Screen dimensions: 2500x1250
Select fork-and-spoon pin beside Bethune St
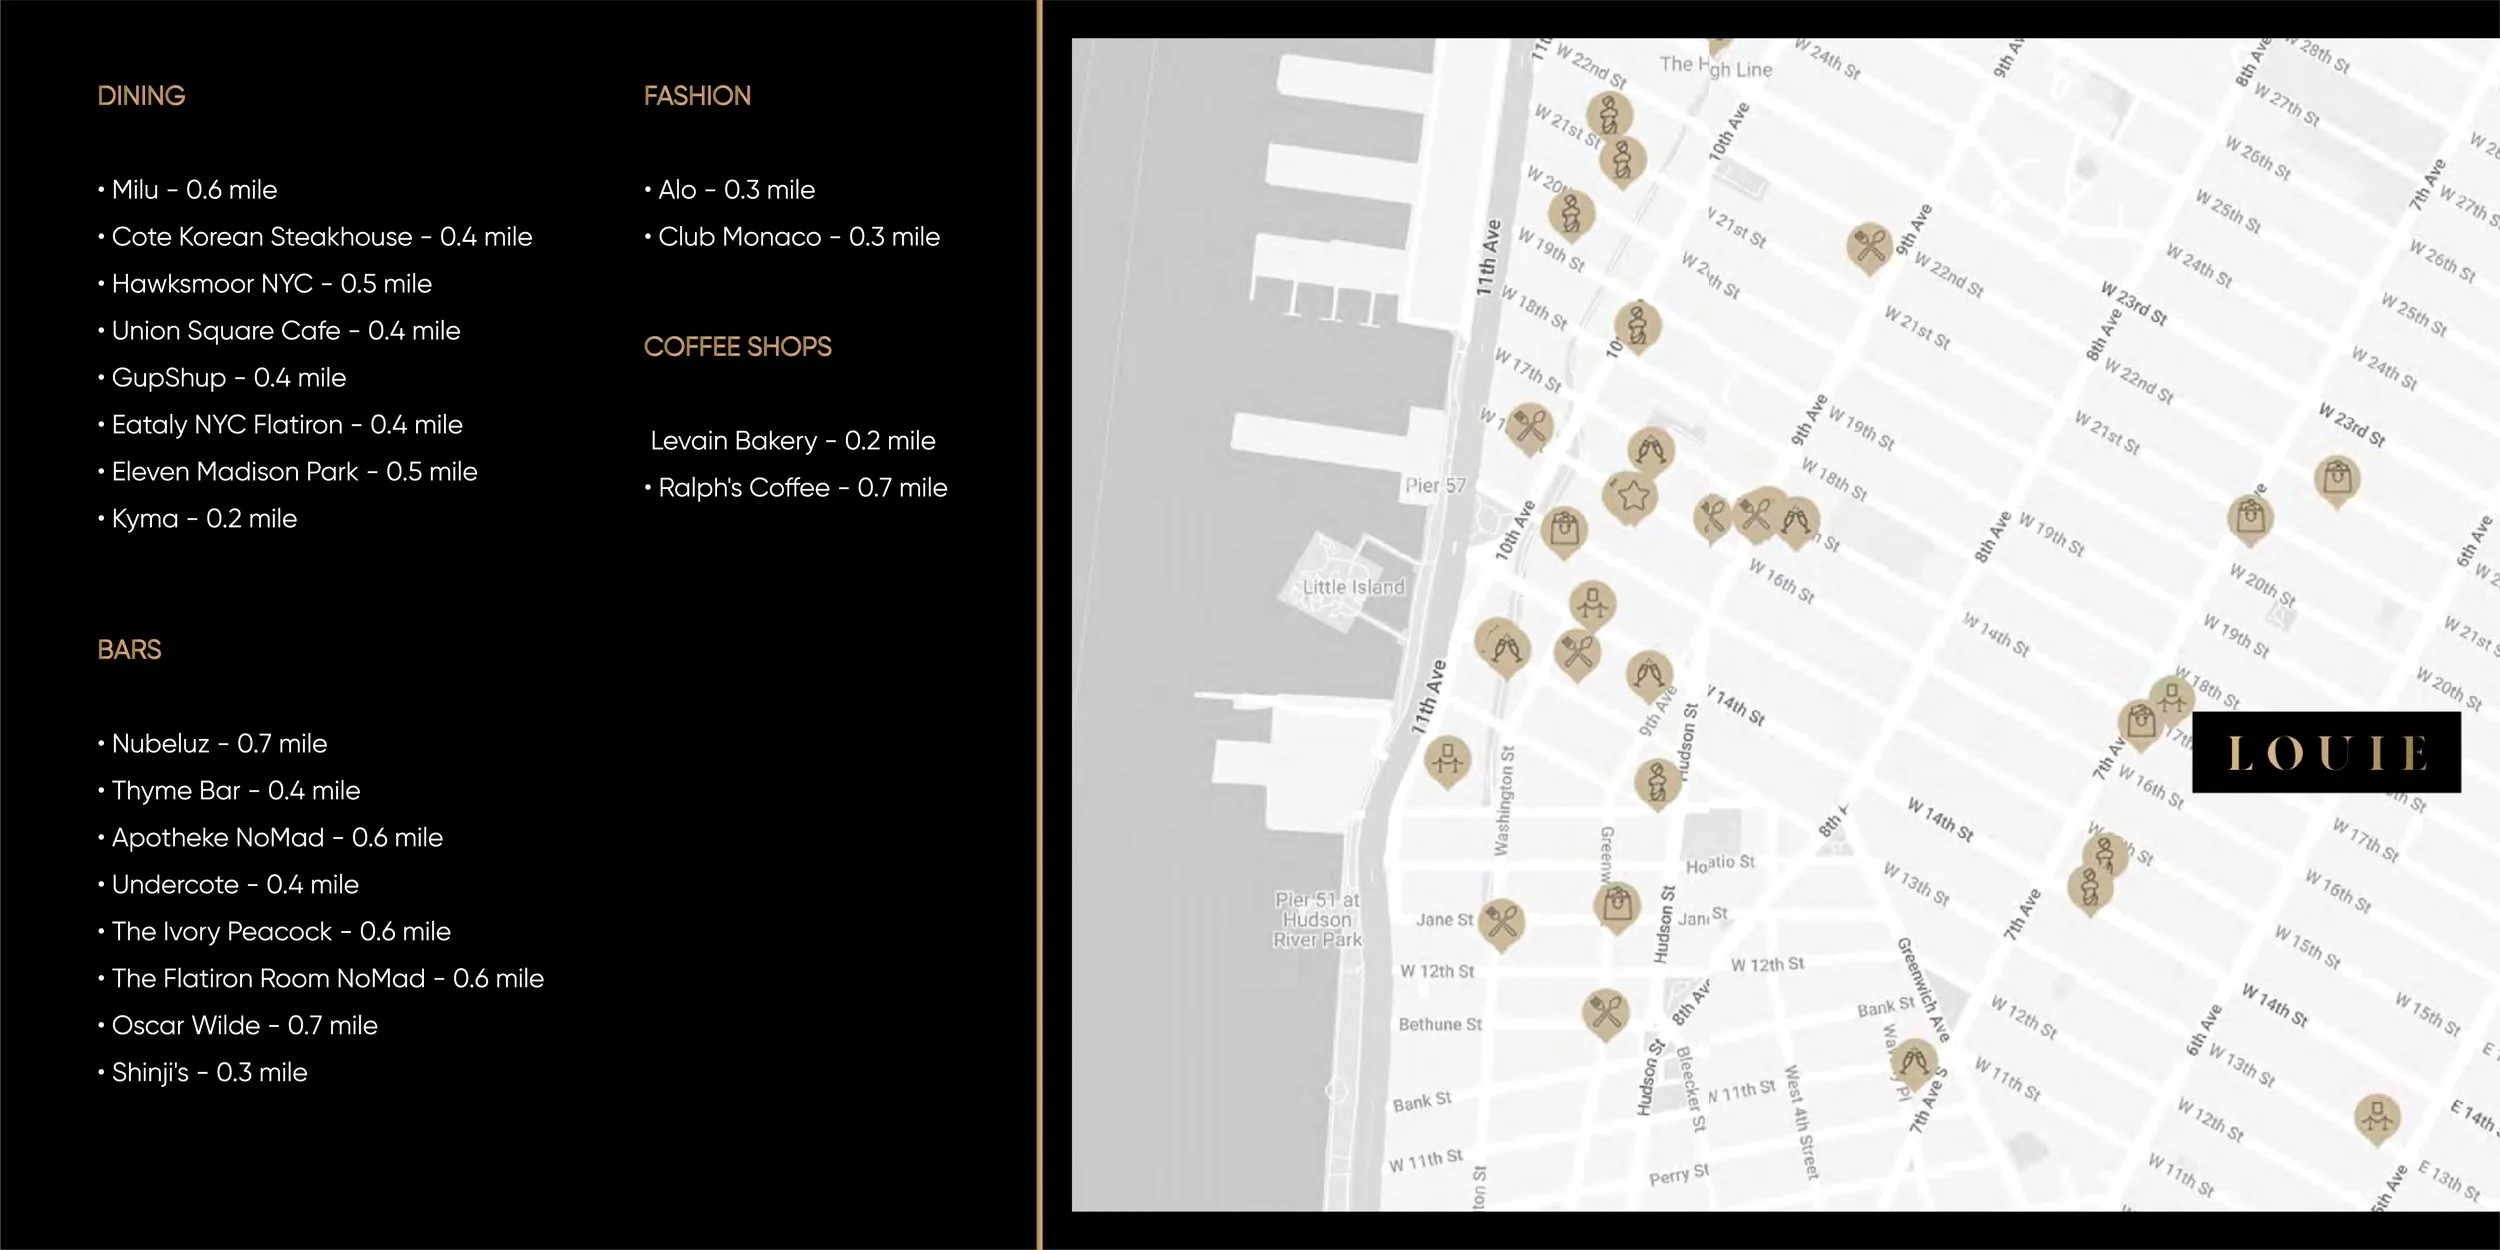(x=1606, y=1011)
